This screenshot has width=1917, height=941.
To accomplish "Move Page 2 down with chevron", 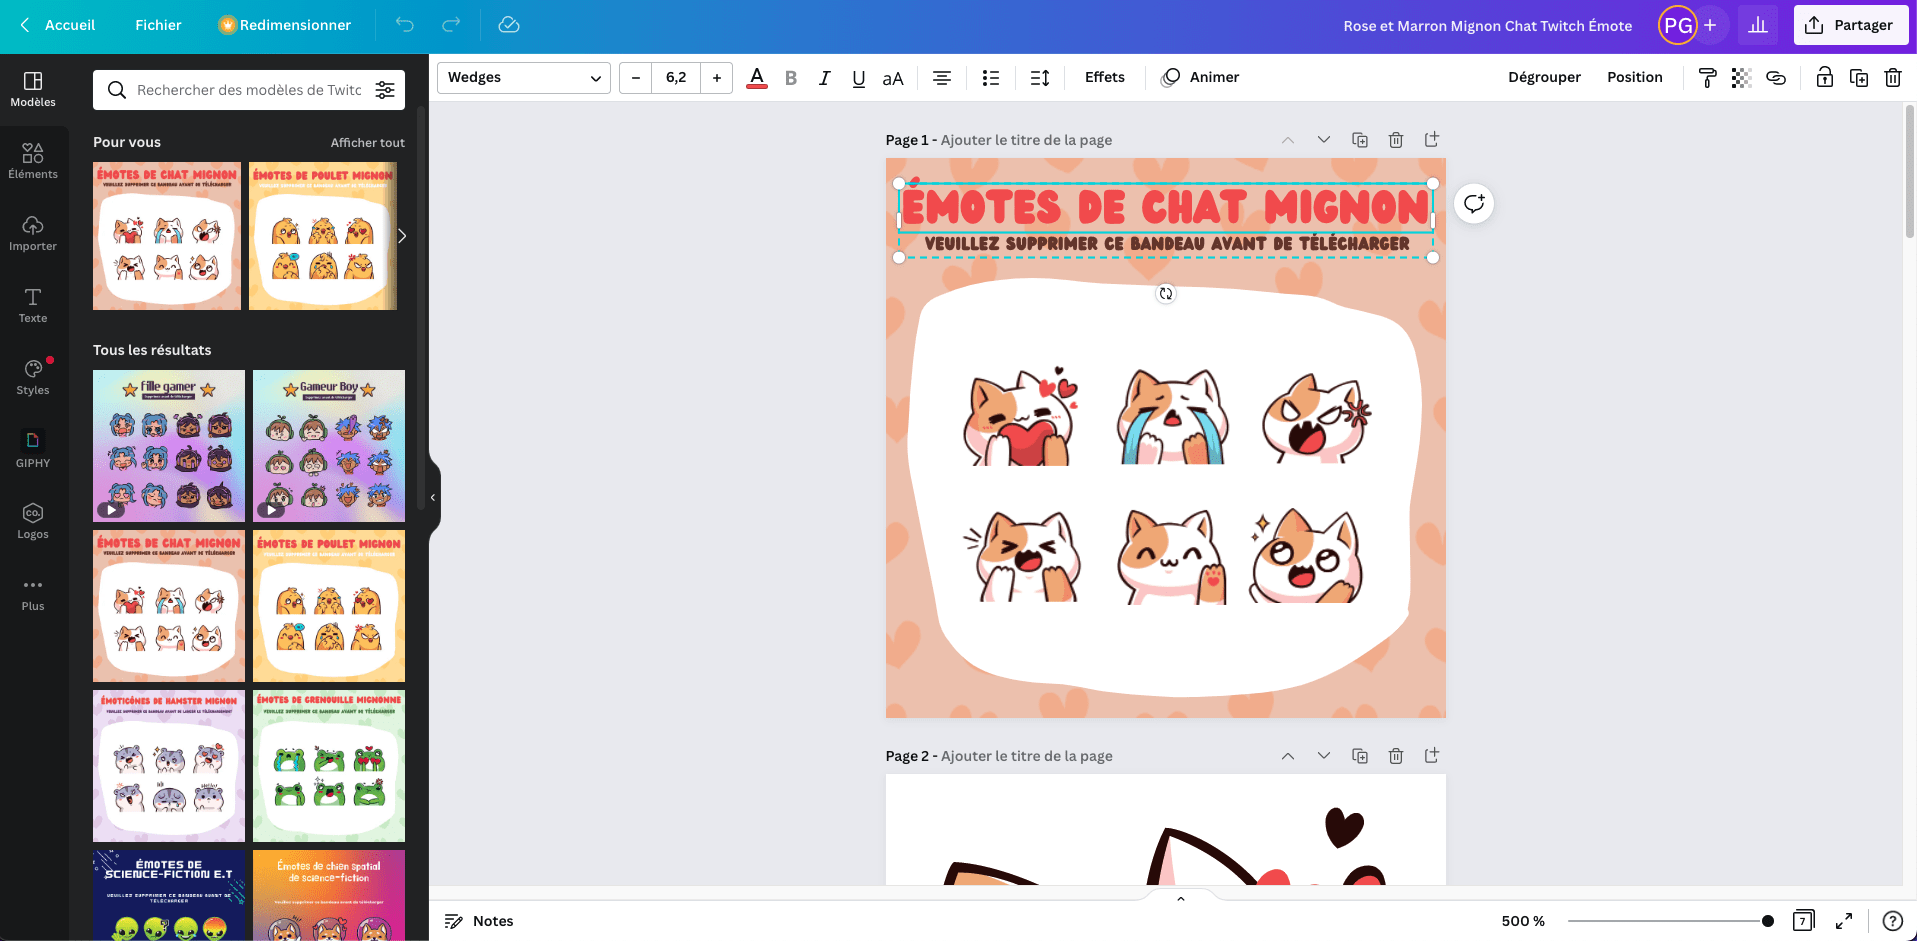I will (1323, 756).
